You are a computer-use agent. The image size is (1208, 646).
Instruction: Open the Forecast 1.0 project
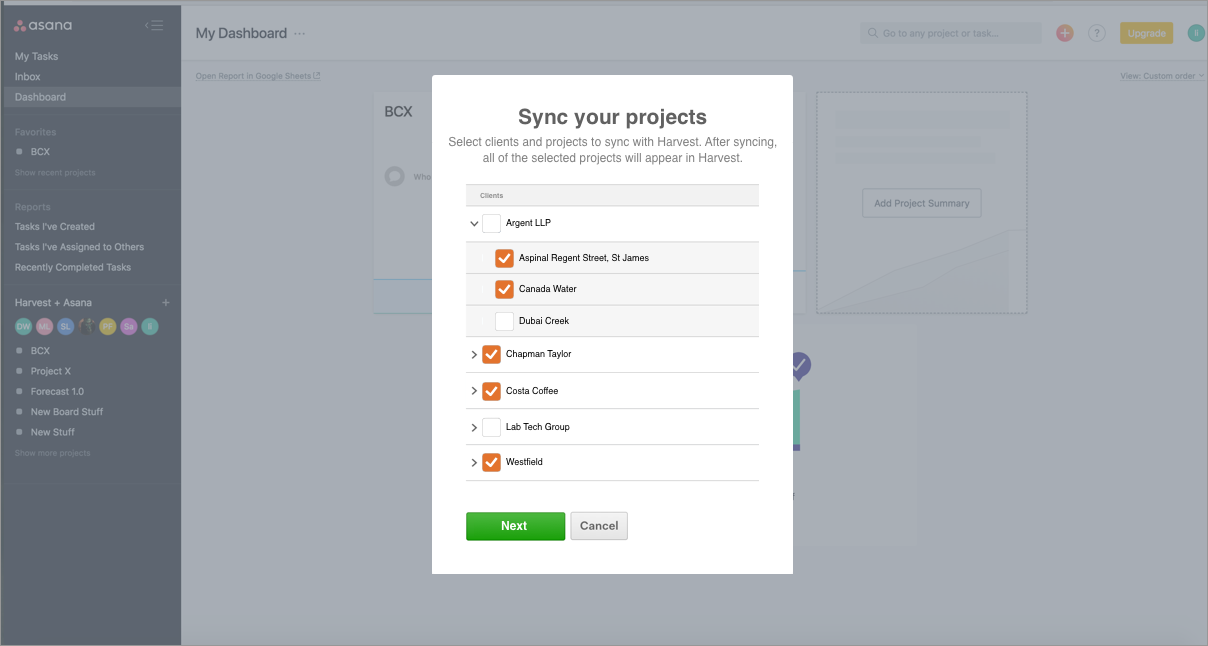[x=57, y=392]
